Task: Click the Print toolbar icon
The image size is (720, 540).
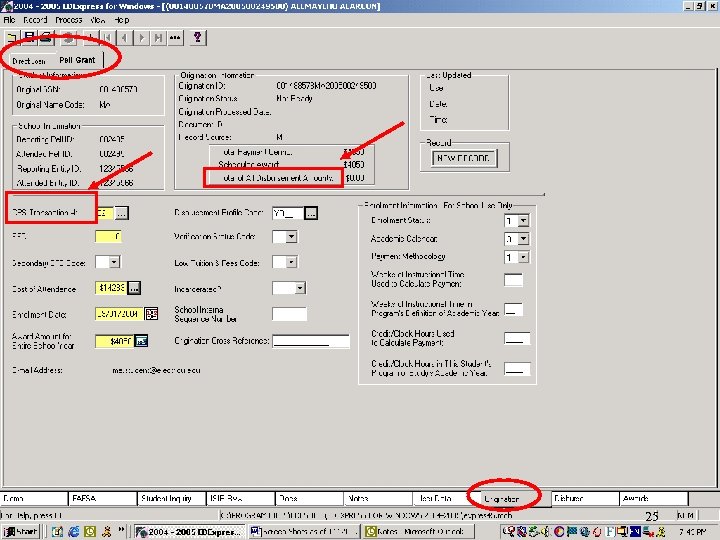Action: [x=46, y=38]
